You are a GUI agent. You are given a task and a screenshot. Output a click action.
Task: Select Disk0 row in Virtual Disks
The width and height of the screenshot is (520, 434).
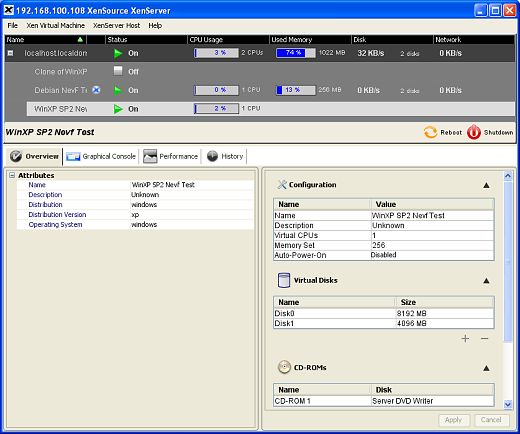coord(383,313)
